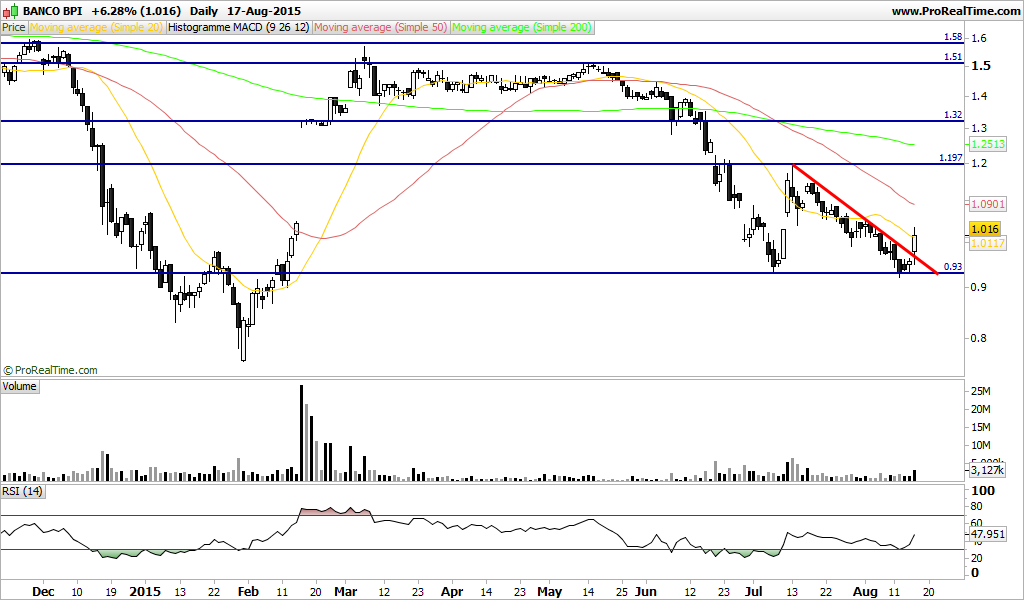Viewport: 1024px width, 600px height.
Task: Click the candlestick chart icon beside BANCO BPI
Action: [x=10, y=10]
